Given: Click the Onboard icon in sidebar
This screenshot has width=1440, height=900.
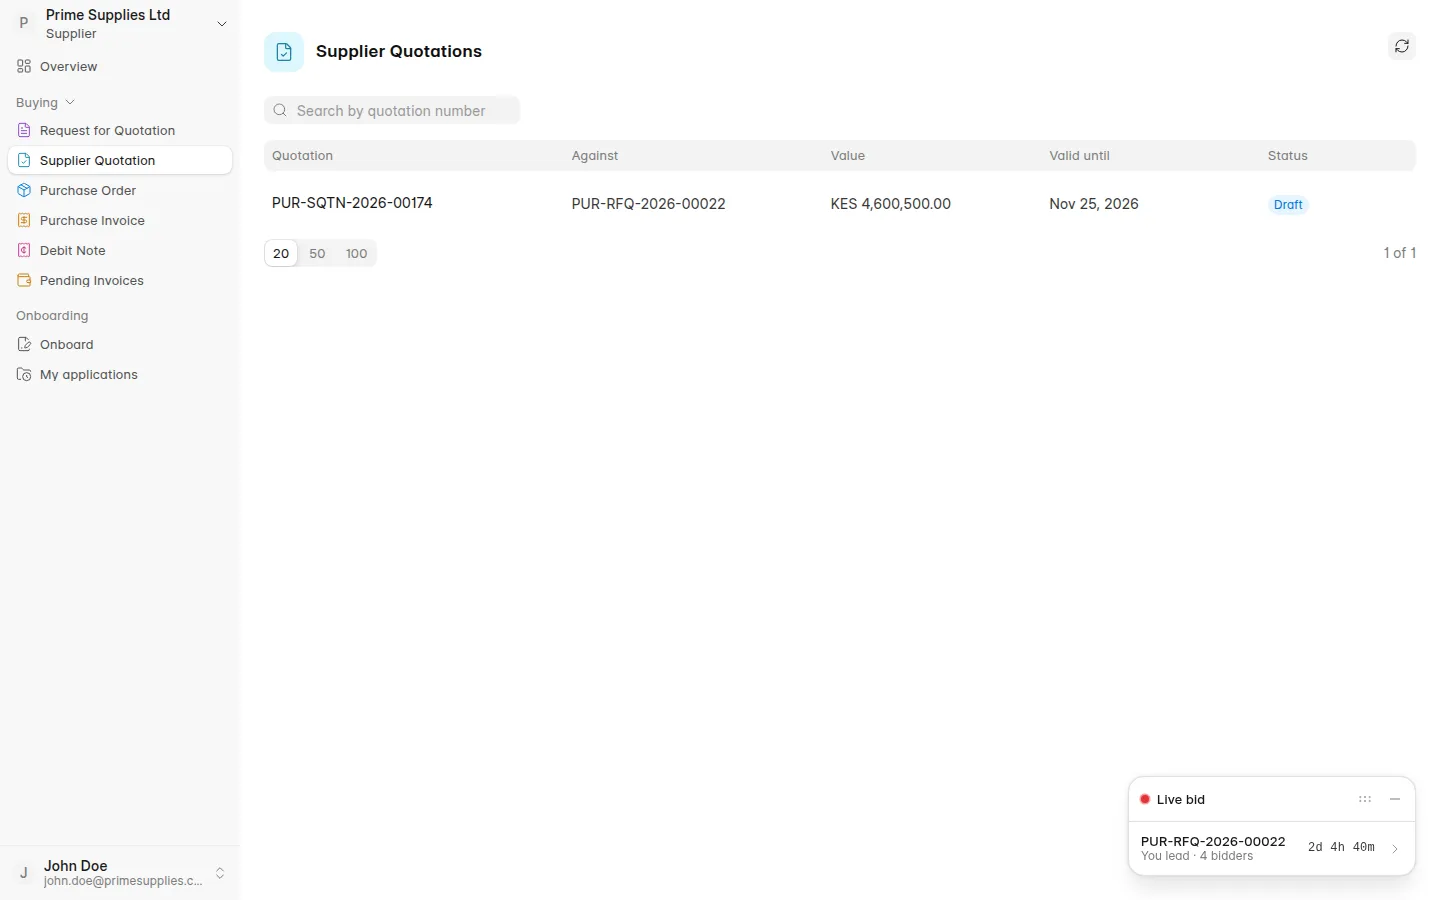Looking at the screenshot, I should (x=24, y=345).
